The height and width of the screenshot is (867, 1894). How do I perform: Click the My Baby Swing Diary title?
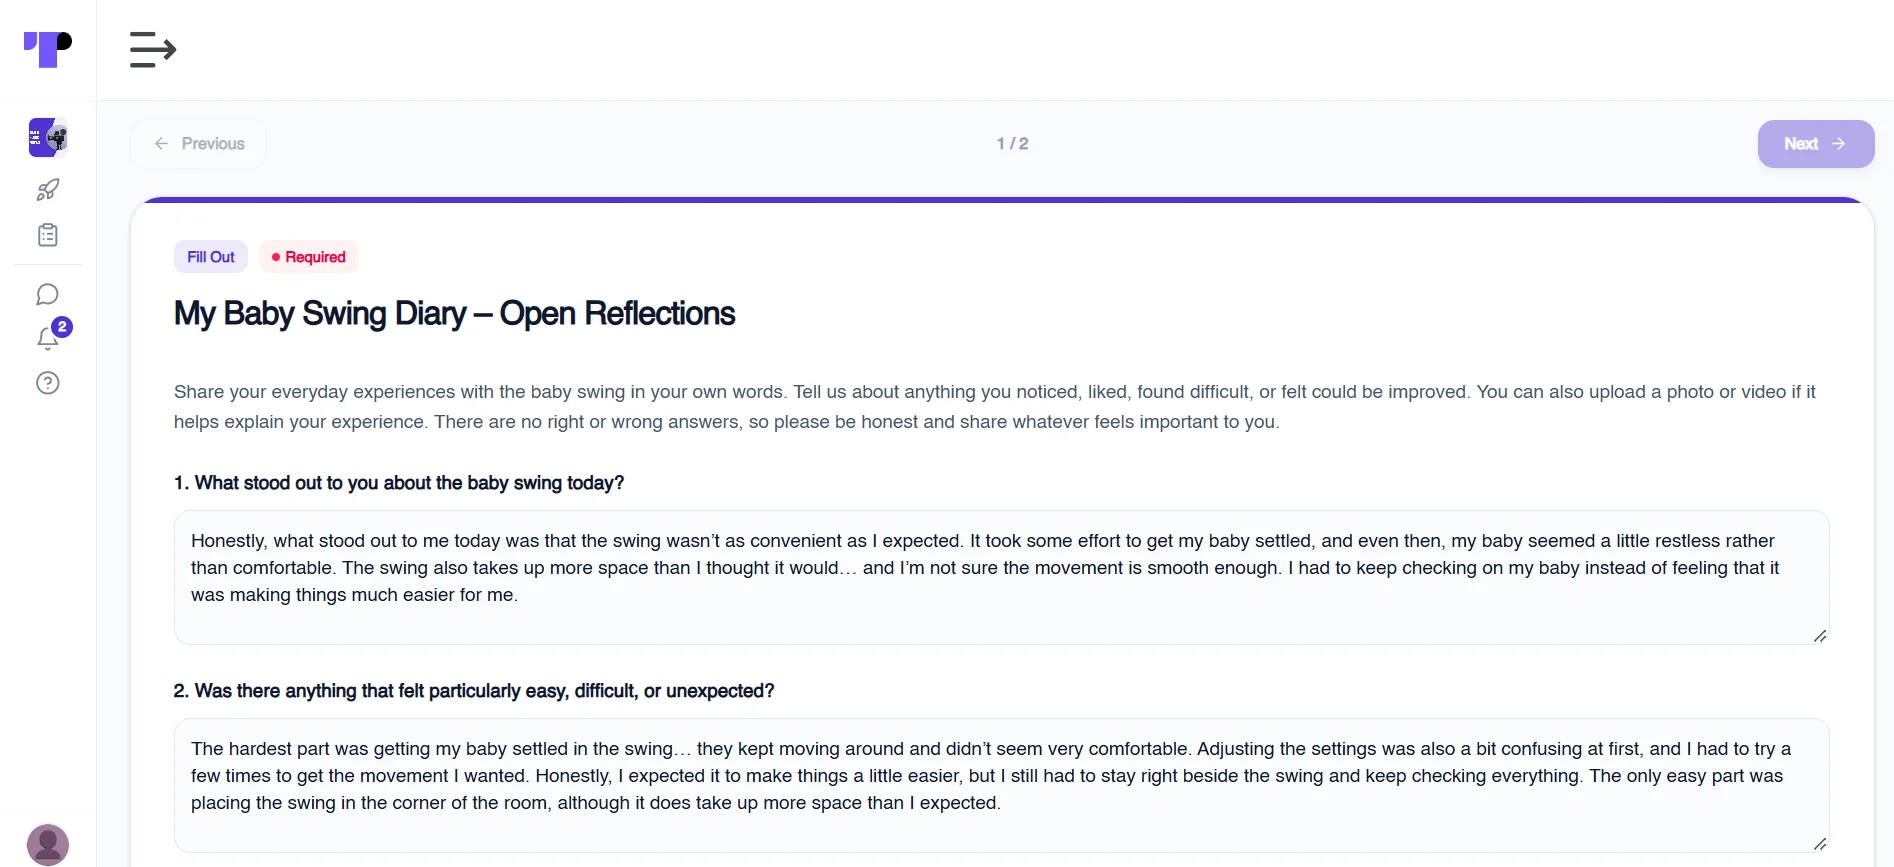click(x=454, y=314)
